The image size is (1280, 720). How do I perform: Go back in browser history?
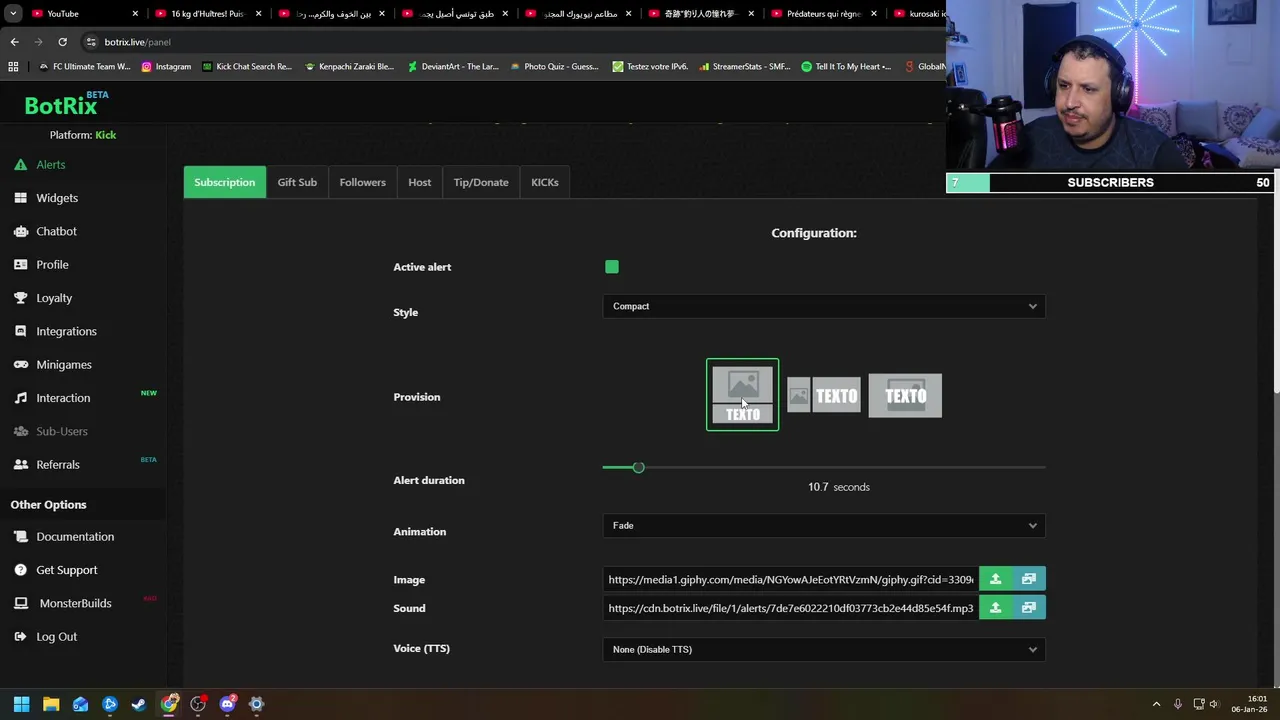tap(14, 42)
